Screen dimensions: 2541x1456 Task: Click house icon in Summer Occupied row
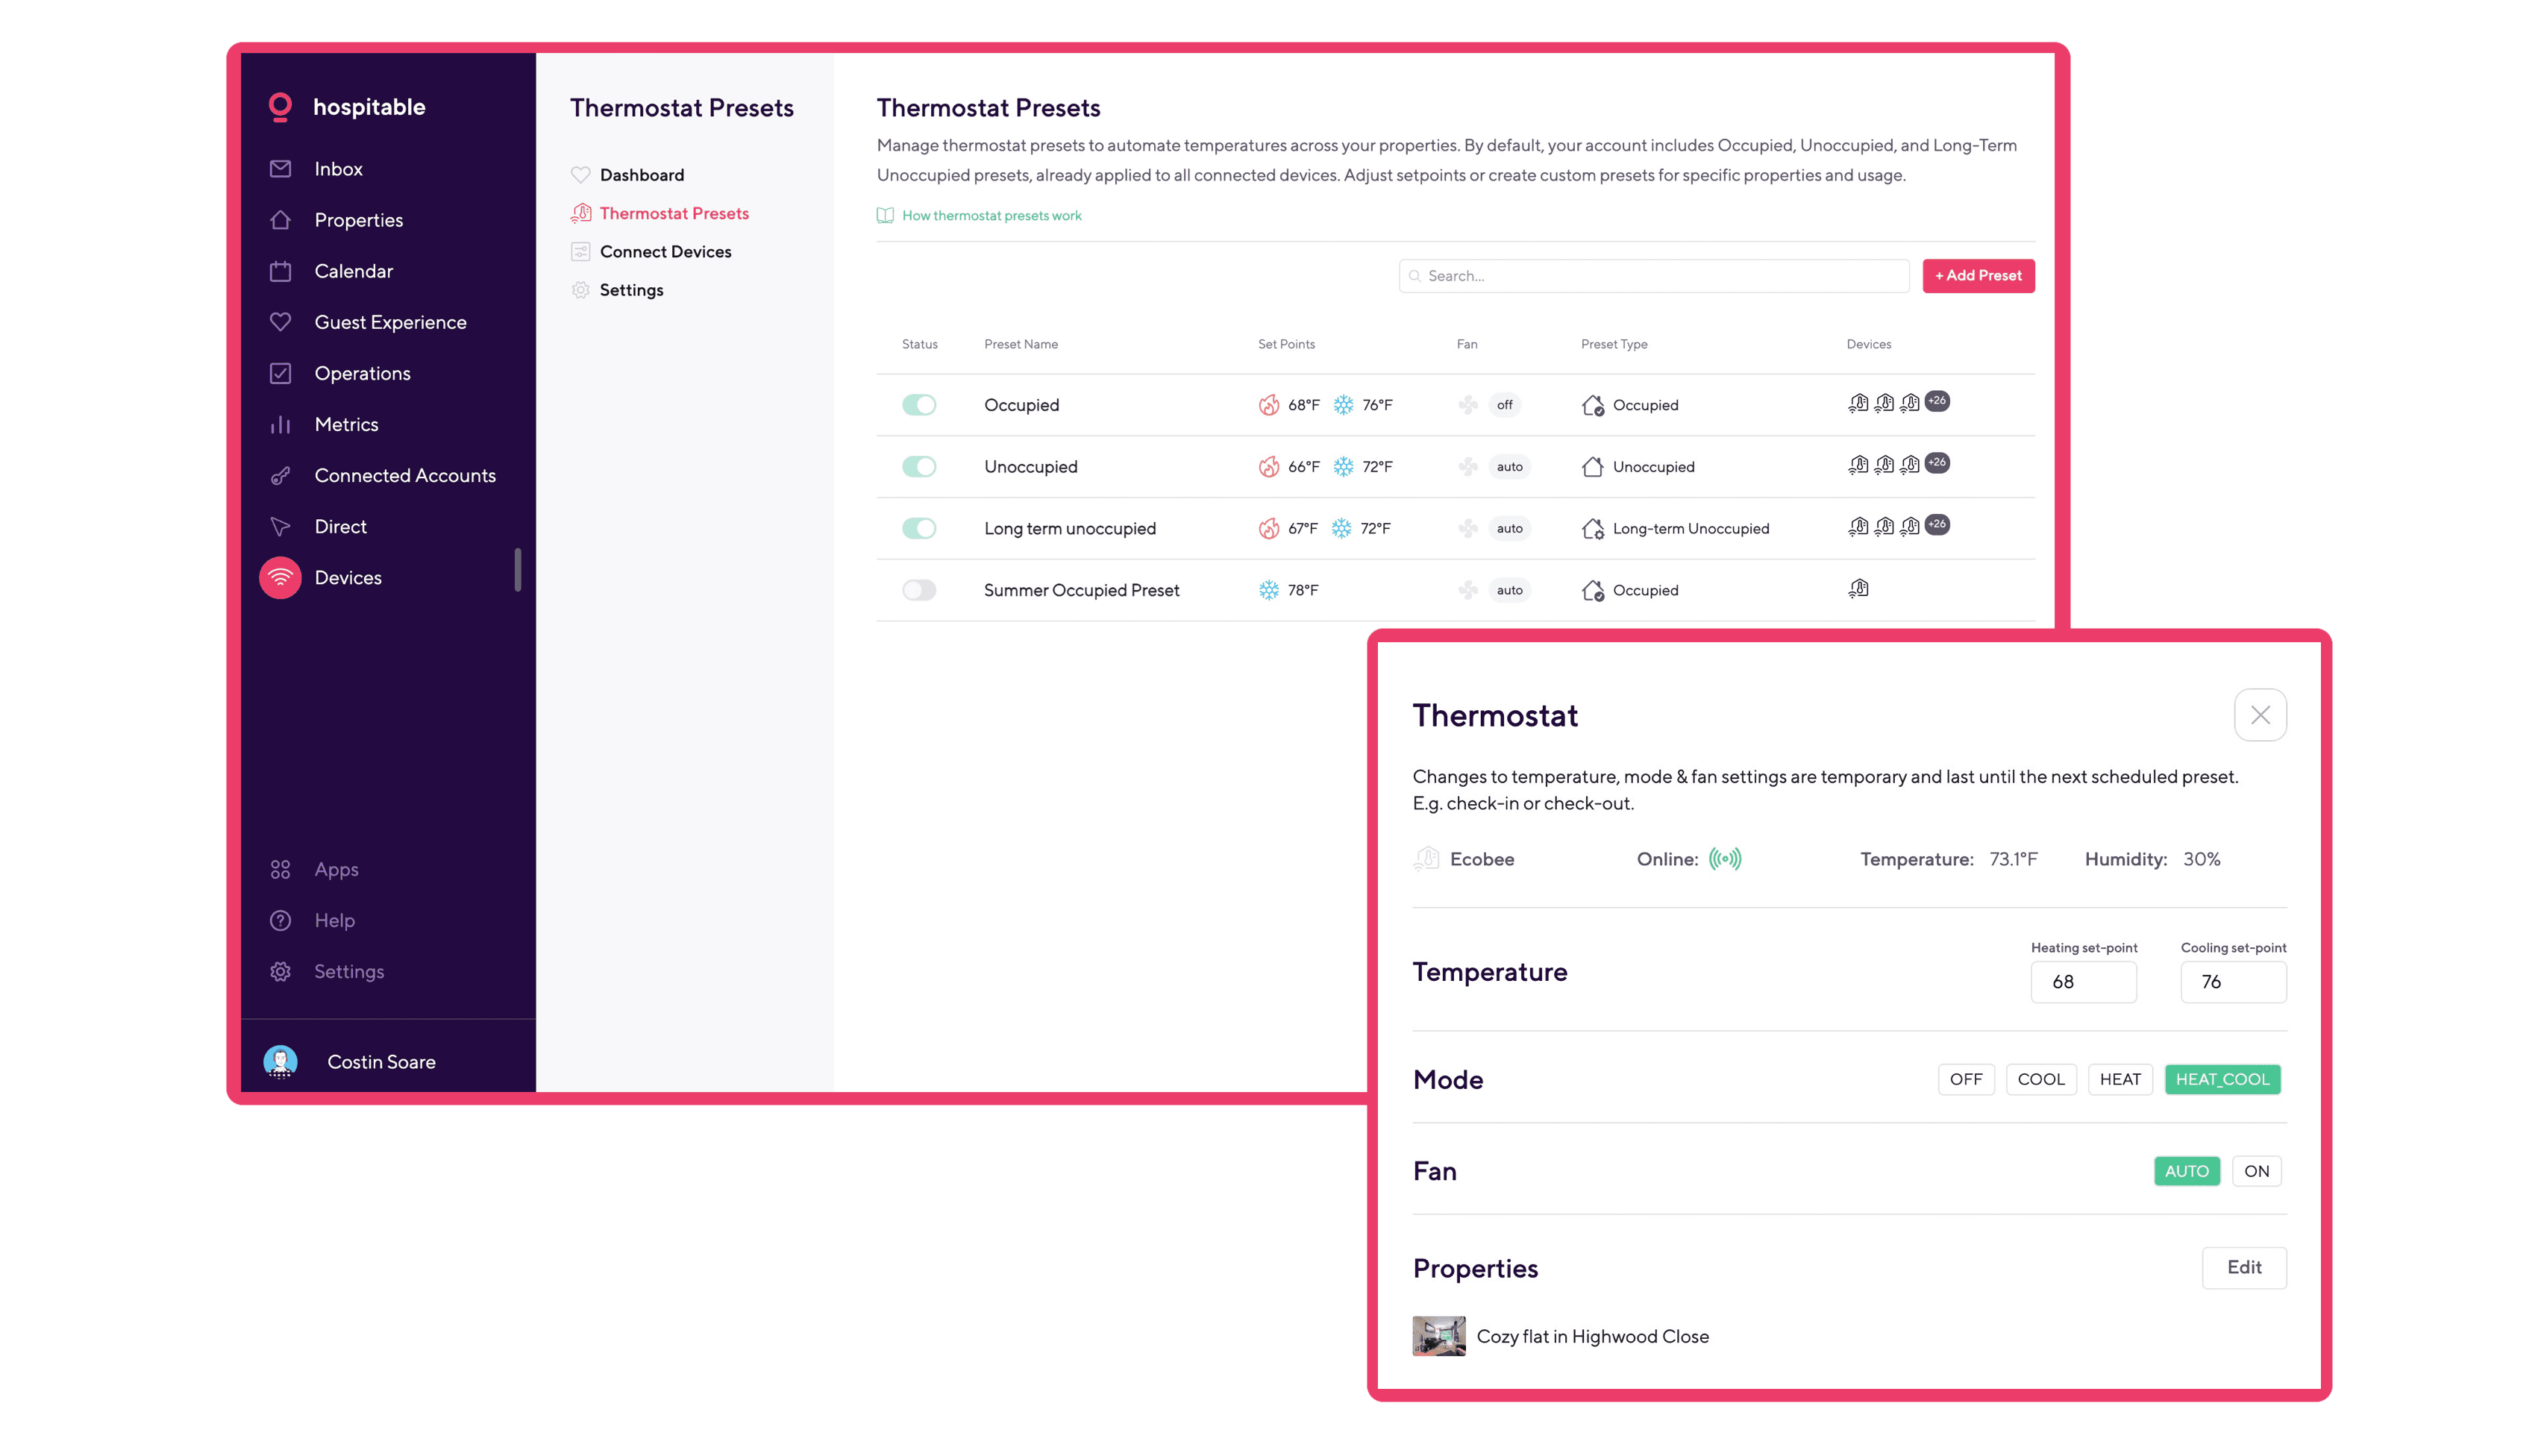[x=1592, y=590]
